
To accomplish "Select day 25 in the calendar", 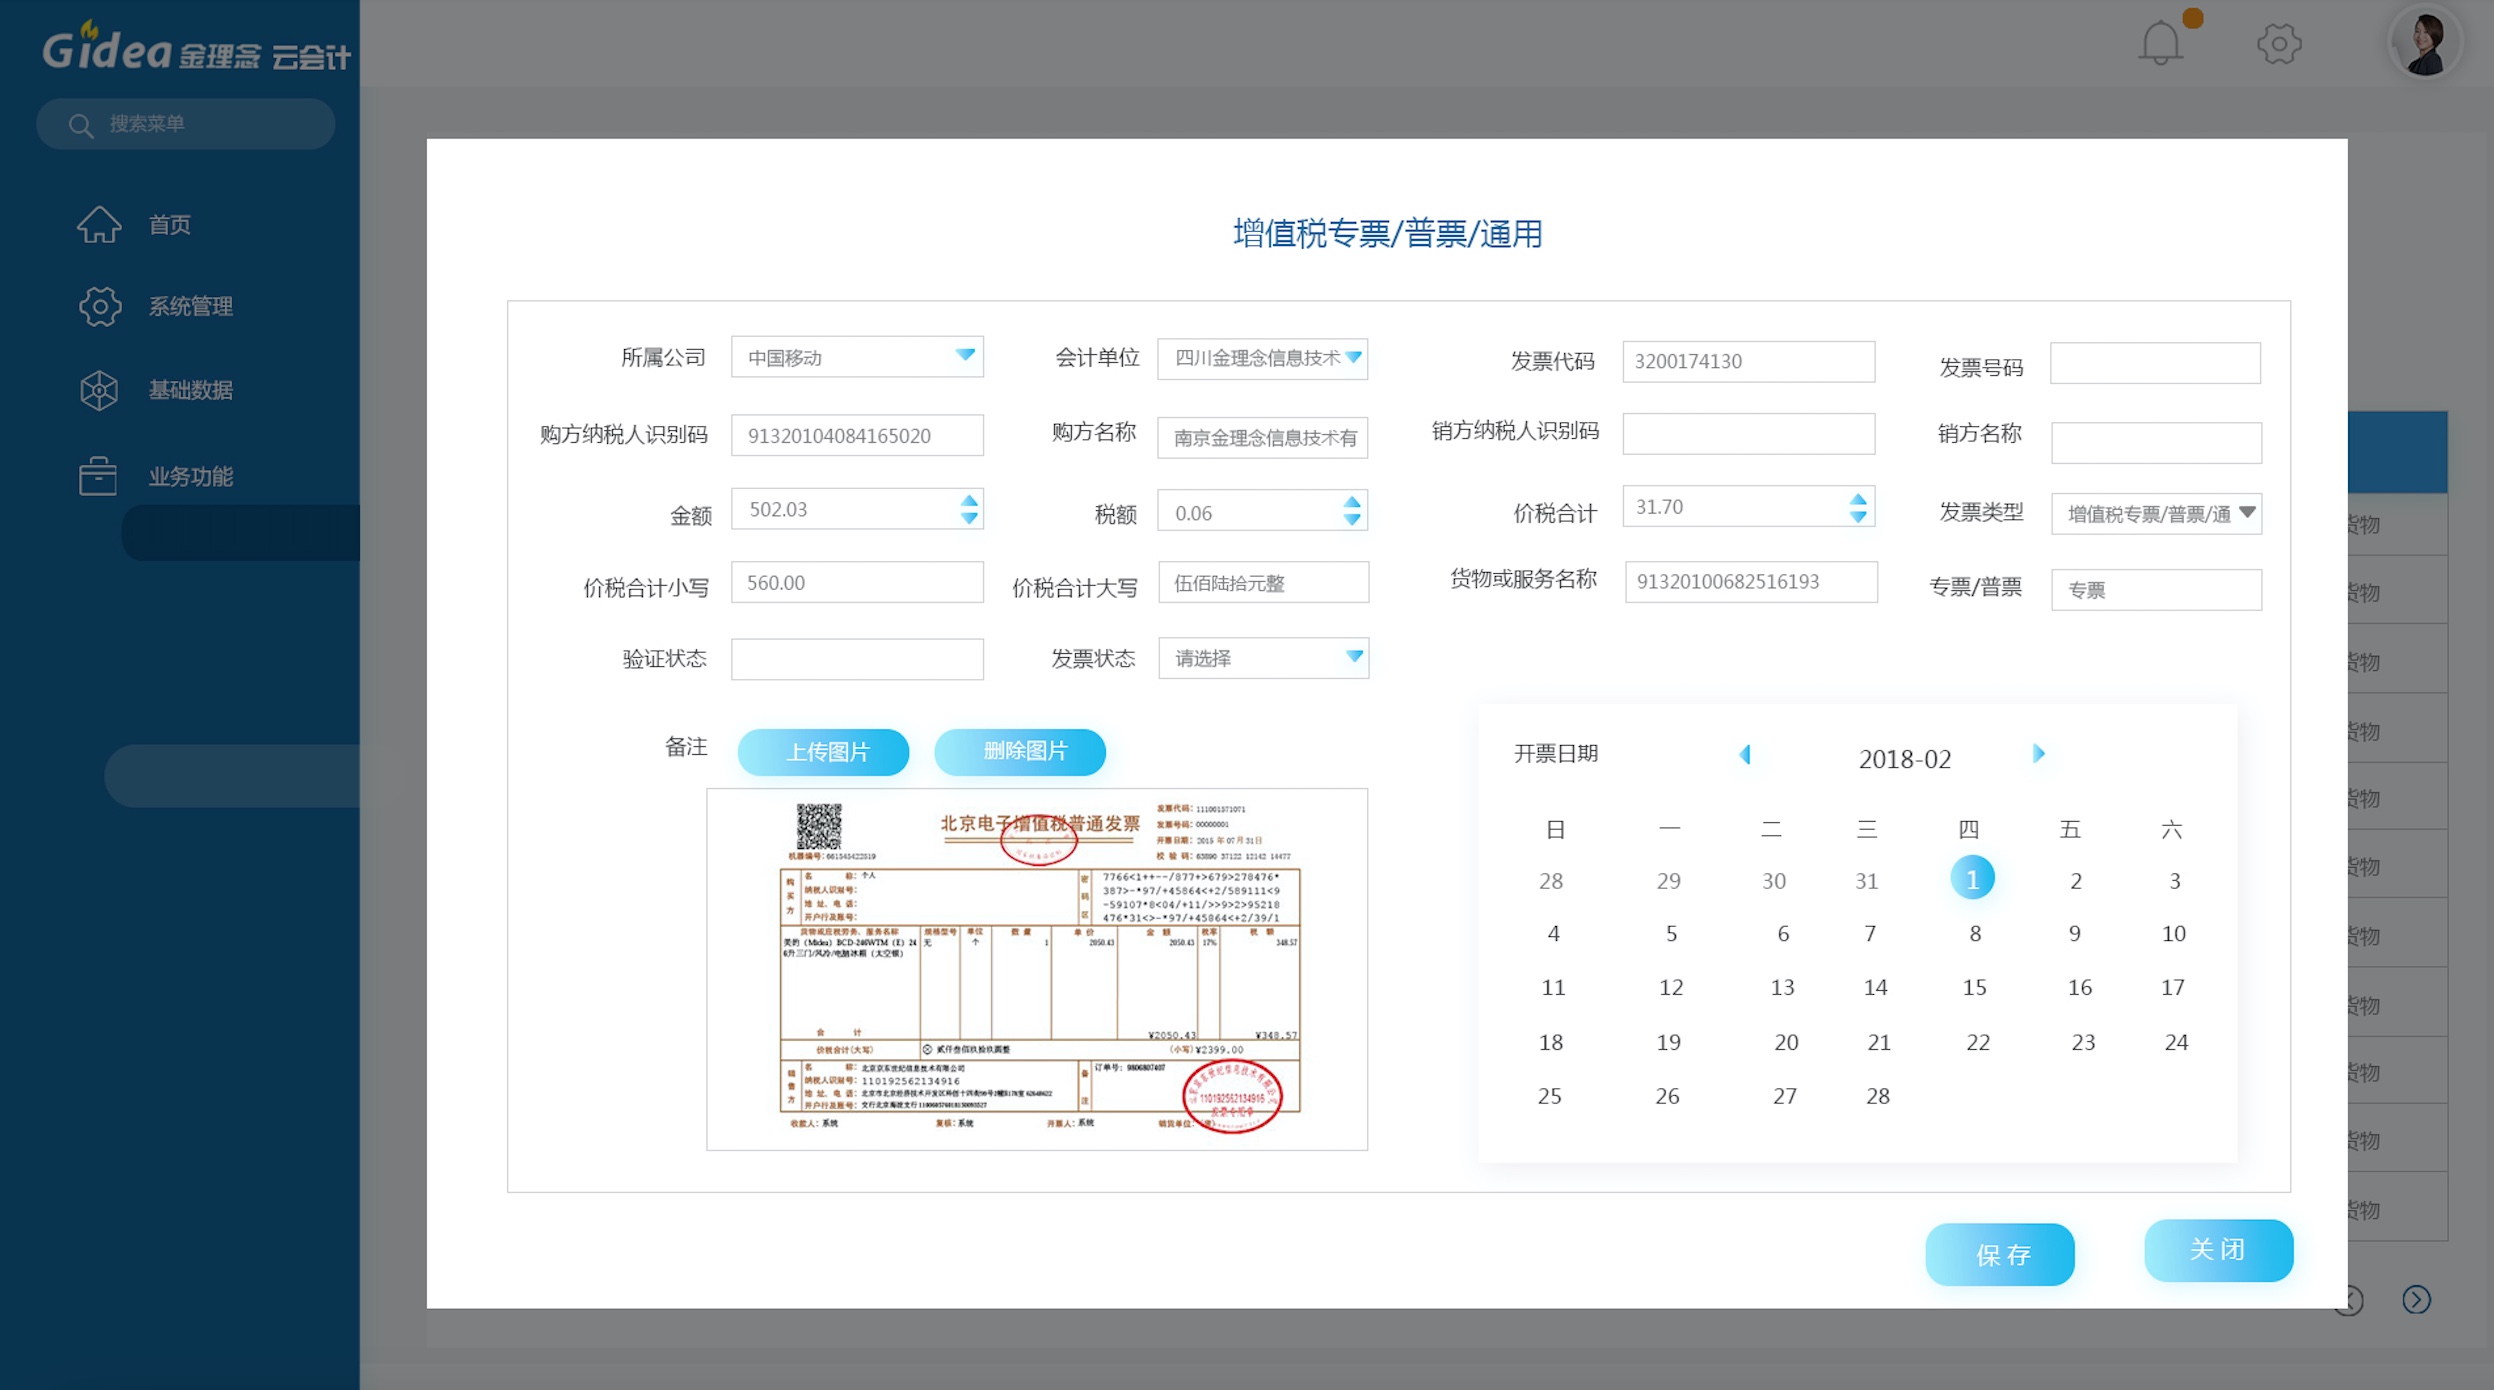I will 1549,1096.
